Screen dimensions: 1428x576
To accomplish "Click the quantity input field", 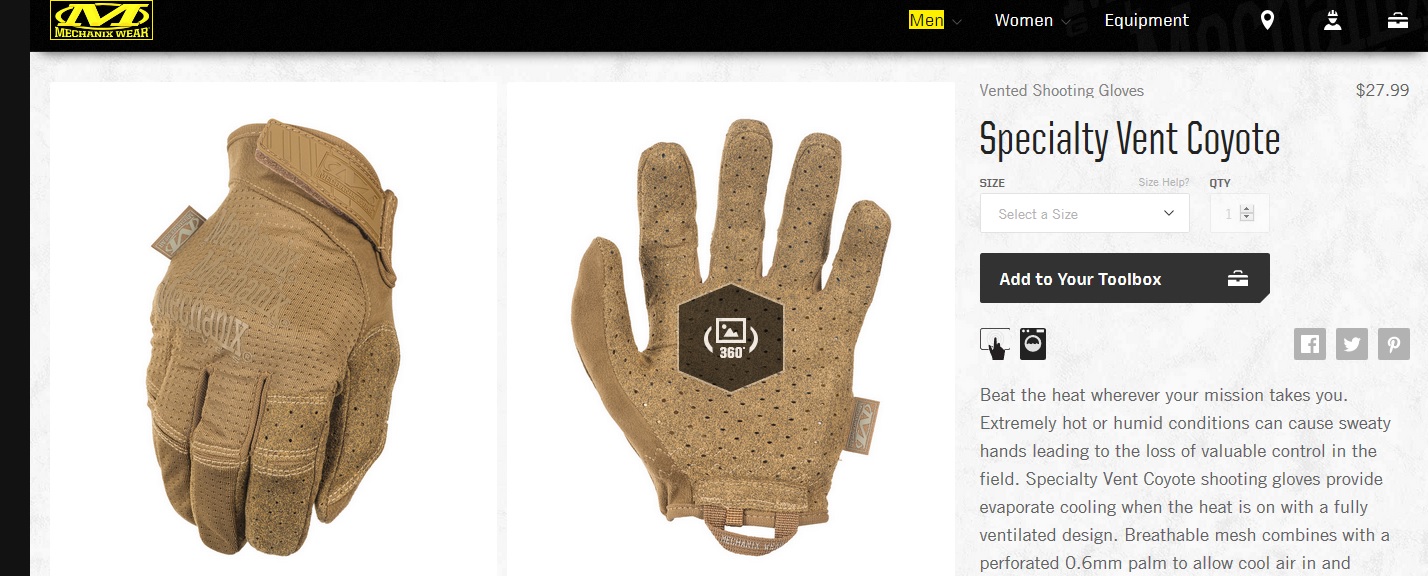I will coord(1239,213).
